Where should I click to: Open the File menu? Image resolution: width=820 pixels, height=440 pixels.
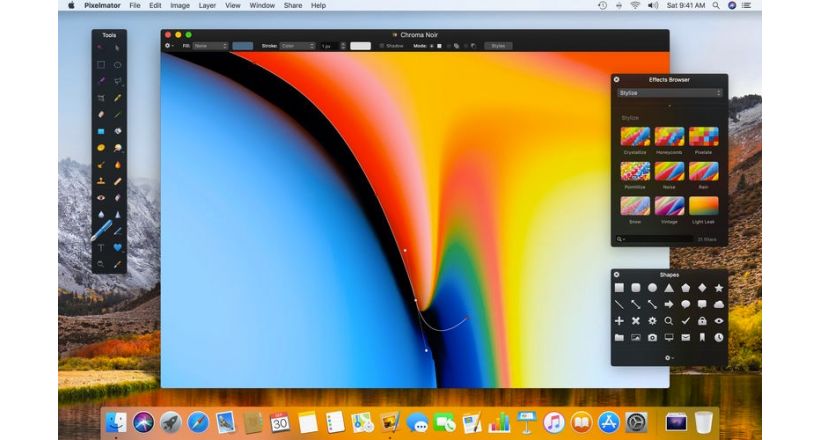point(135,5)
